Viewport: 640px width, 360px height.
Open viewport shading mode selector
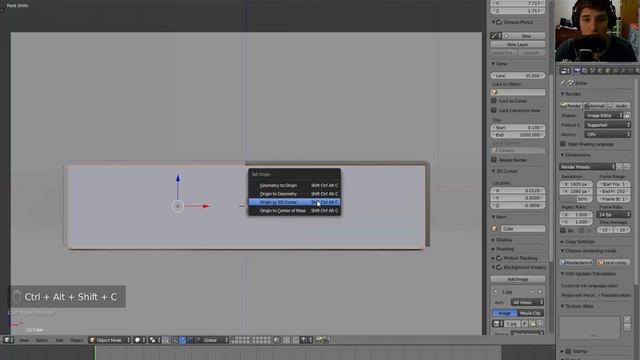[x=140, y=340]
